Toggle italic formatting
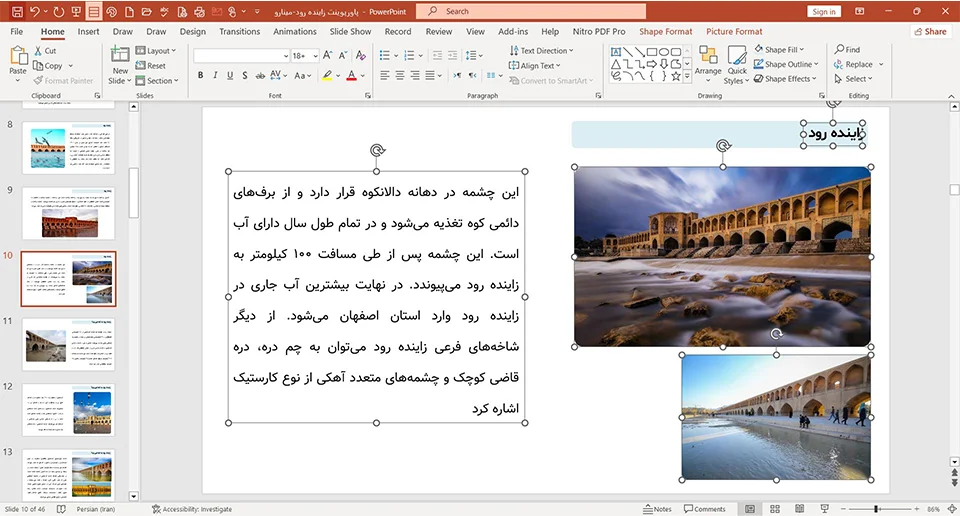The height and width of the screenshot is (516, 960). coord(215,75)
